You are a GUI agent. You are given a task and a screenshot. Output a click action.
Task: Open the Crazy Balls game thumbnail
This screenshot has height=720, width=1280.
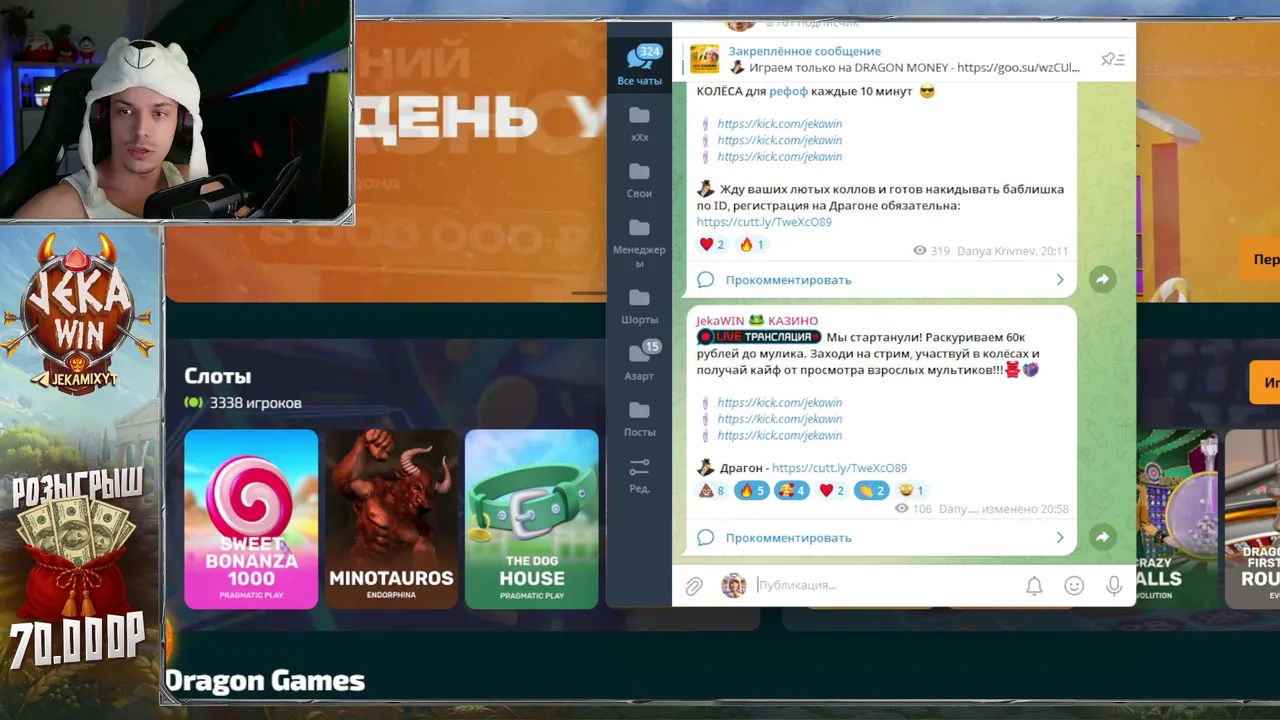tap(1177, 519)
